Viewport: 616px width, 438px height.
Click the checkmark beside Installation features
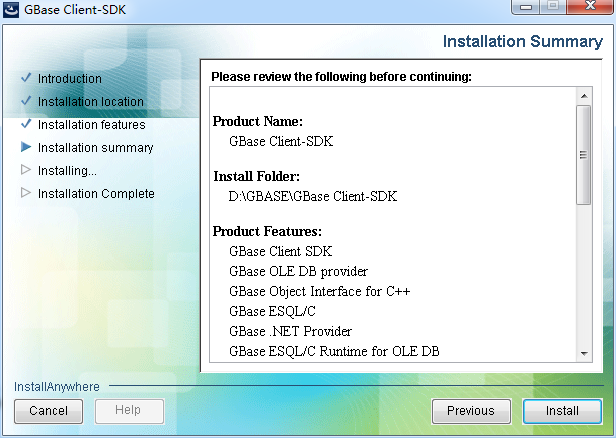click(x=26, y=124)
